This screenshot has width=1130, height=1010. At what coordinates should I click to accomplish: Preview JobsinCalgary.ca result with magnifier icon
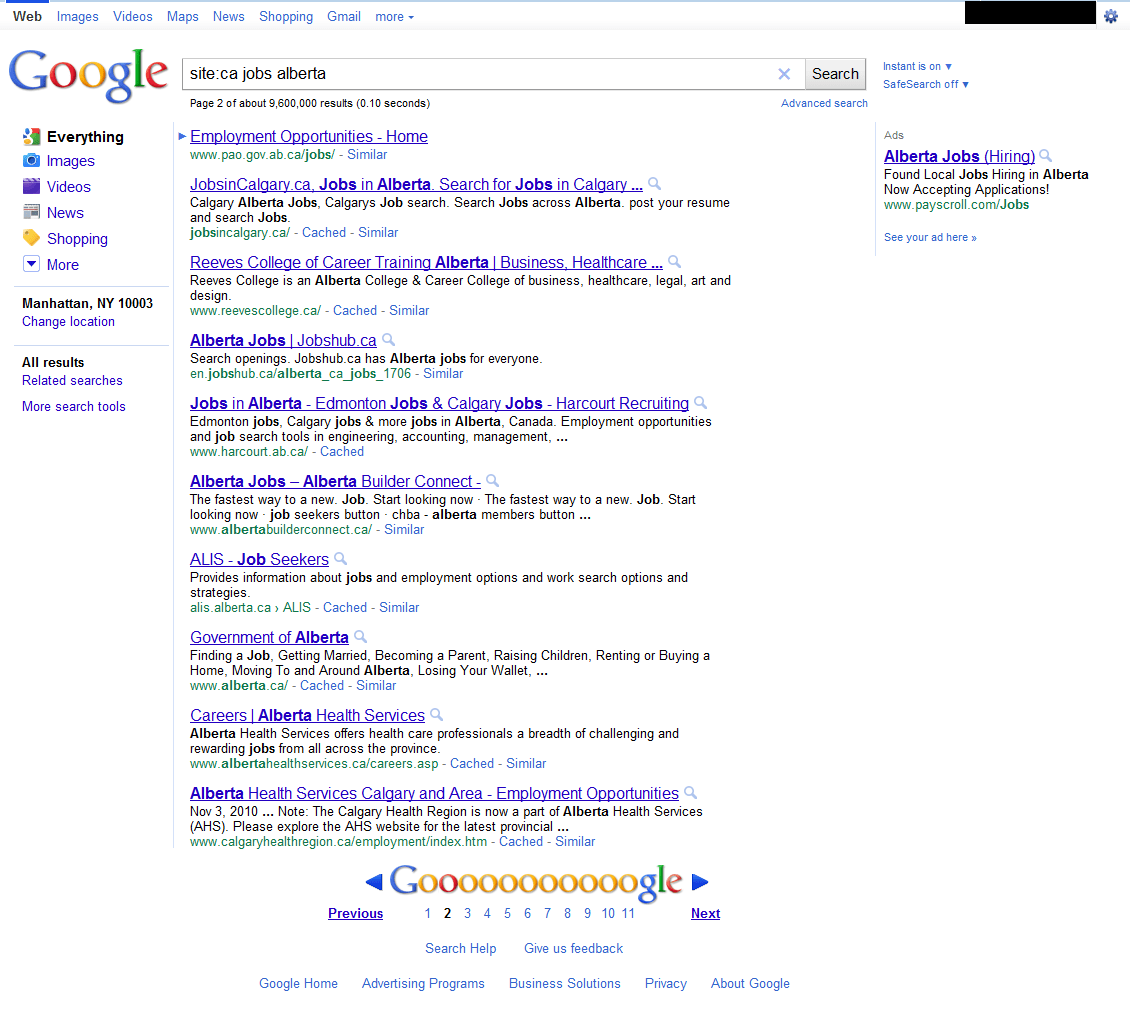pyautogui.click(x=654, y=184)
